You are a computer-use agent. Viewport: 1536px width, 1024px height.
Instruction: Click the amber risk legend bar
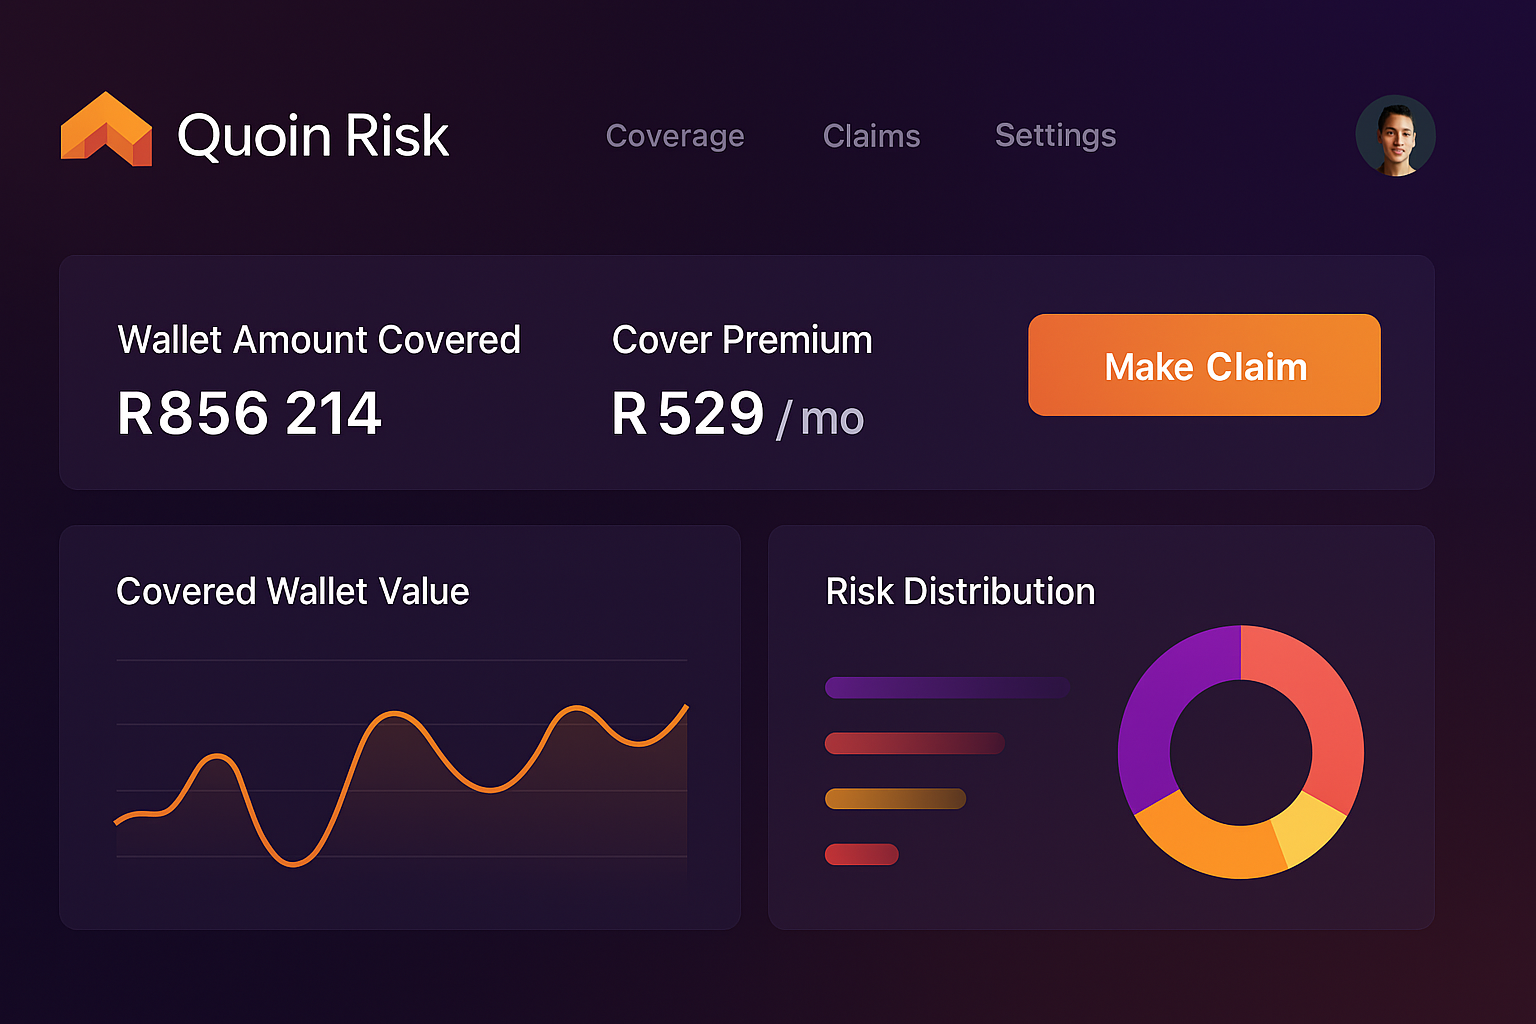(895, 798)
